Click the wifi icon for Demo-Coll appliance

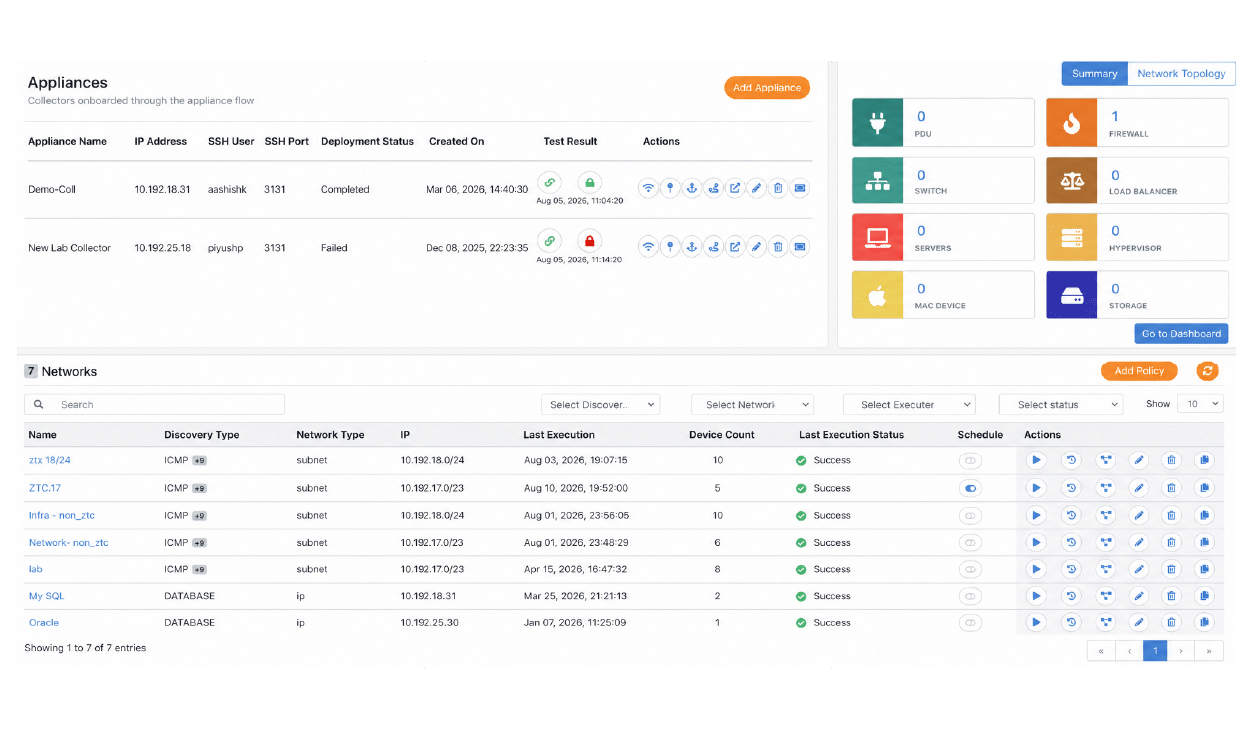pos(648,187)
